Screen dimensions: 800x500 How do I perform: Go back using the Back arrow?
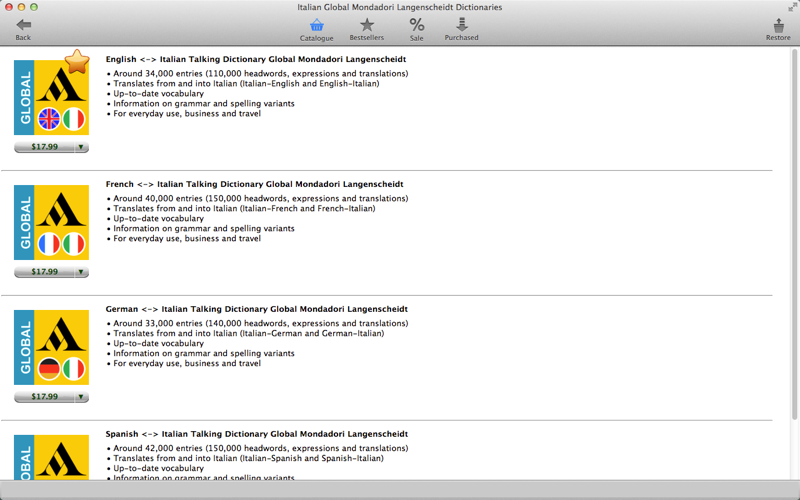pos(23,30)
